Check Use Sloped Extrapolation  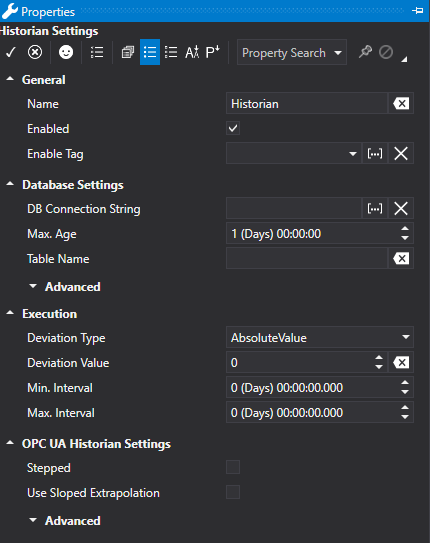233,492
